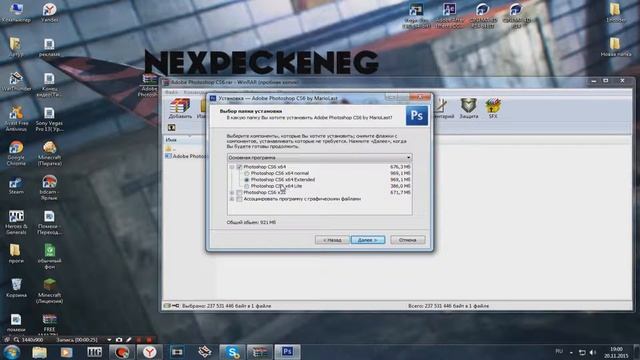Click the Bandicam screenshot camera icon
The image size is (640, 360).
coord(119,340)
